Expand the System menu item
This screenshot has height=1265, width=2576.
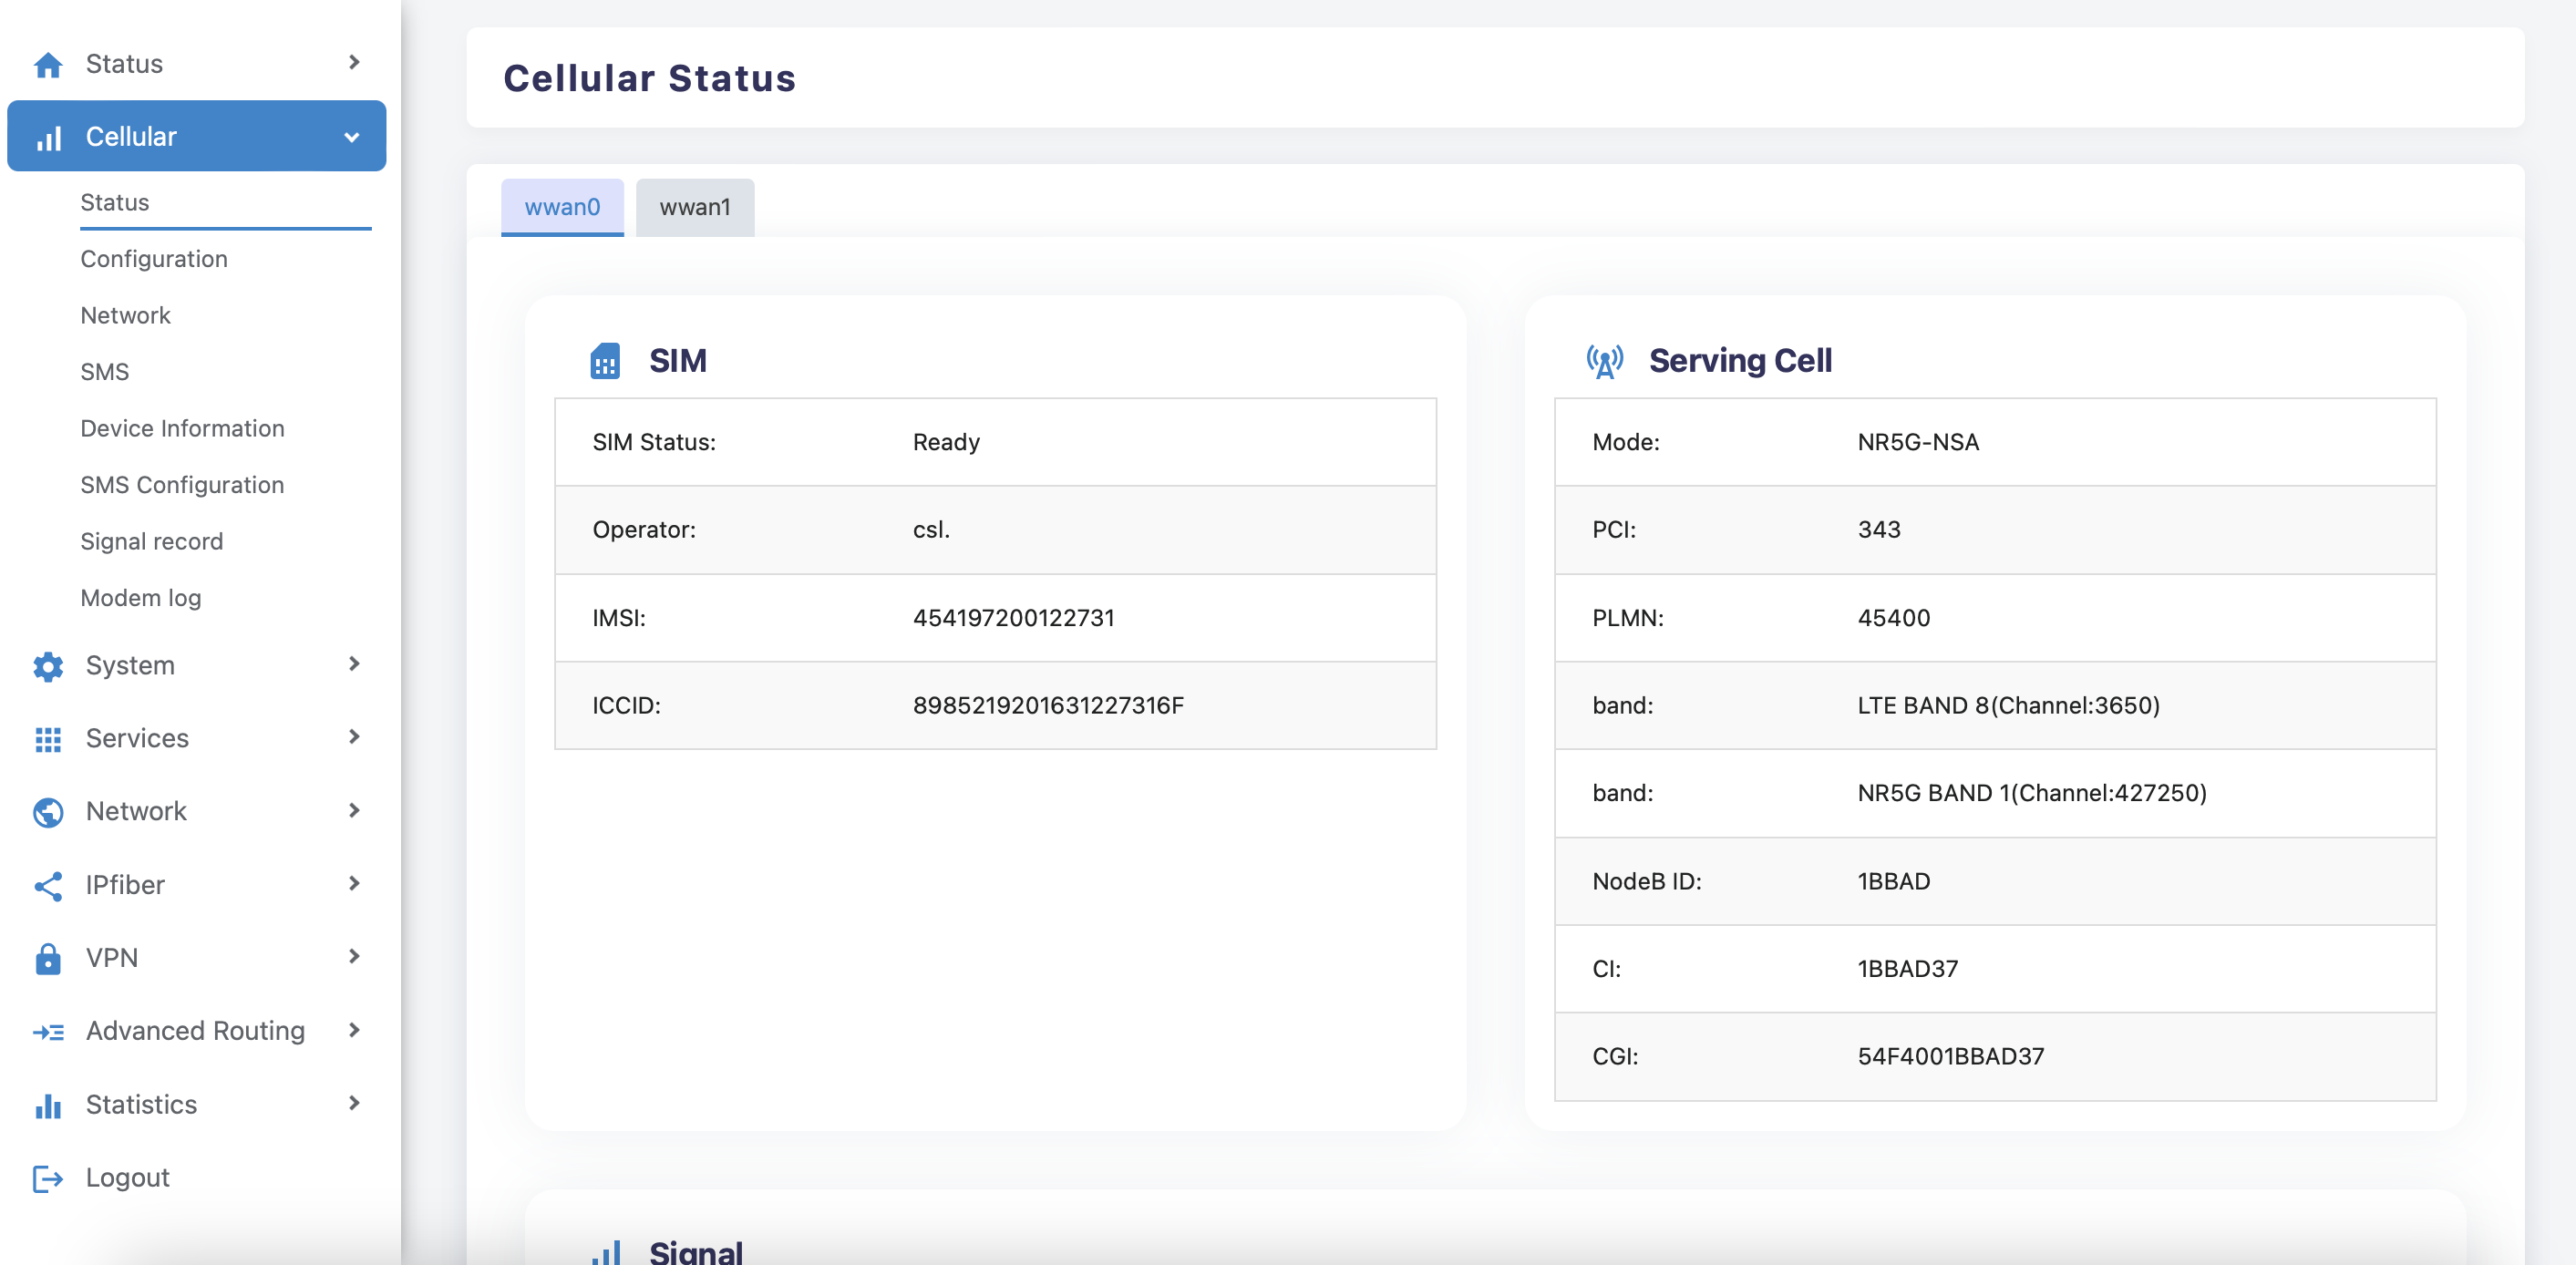point(197,663)
